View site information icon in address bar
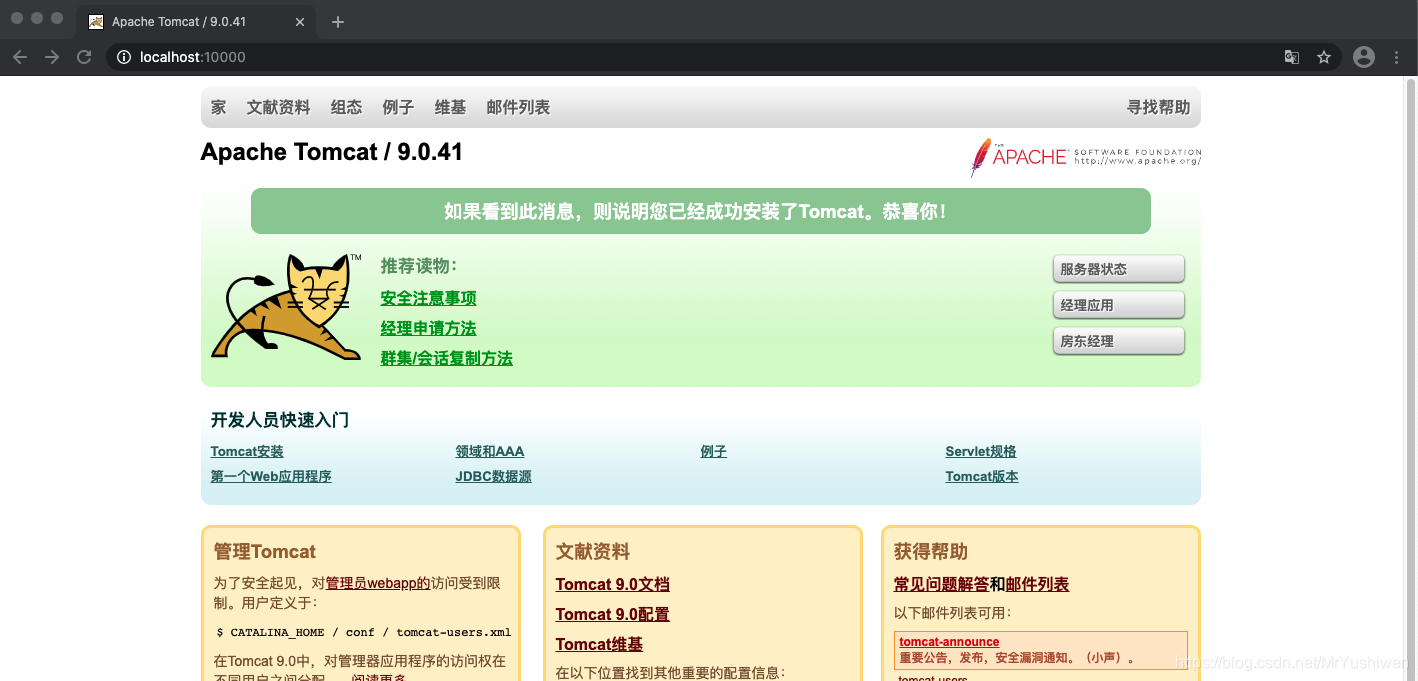1418x681 pixels. (x=124, y=57)
